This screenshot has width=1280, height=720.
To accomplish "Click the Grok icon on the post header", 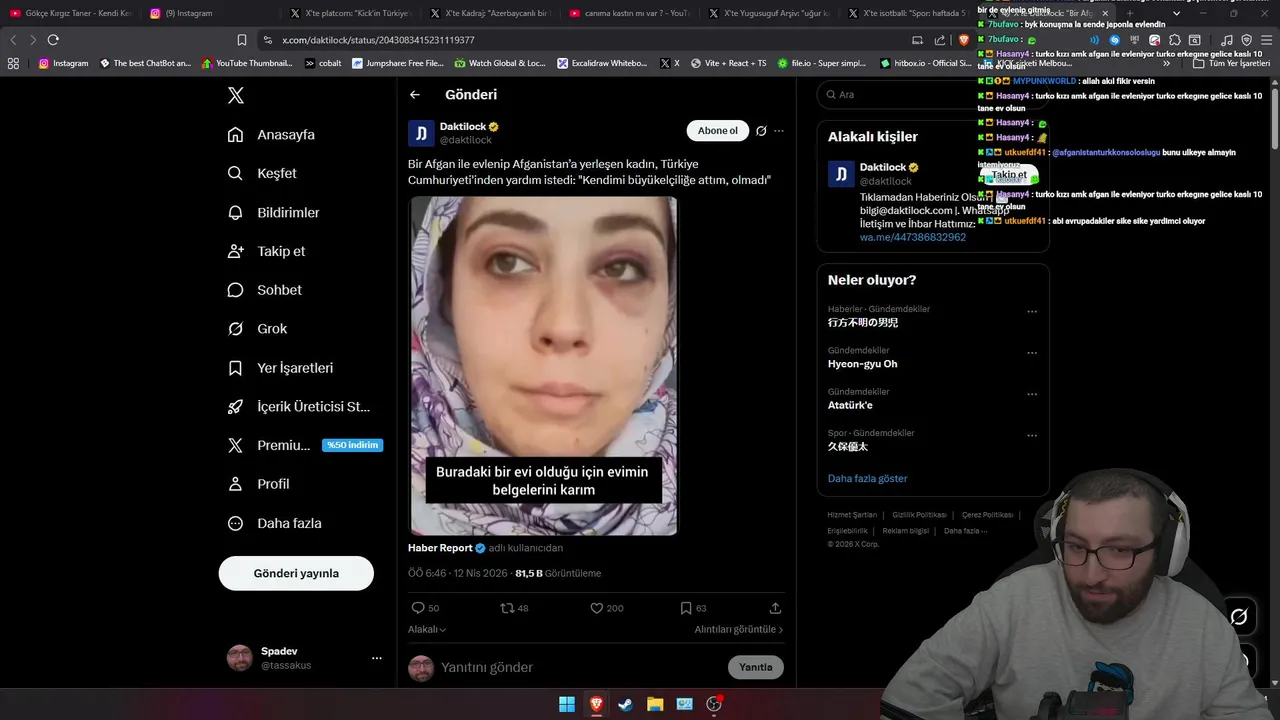I will tap(761, 131).
